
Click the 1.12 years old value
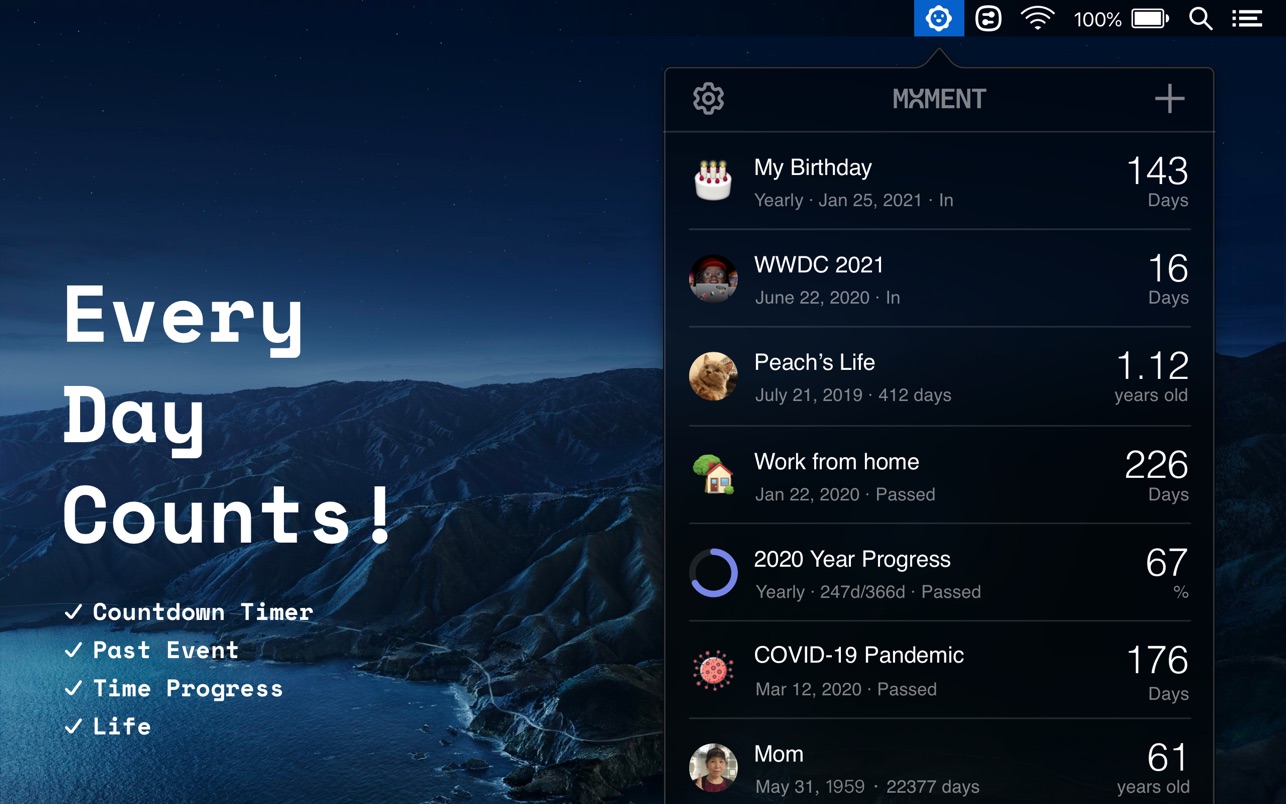tap(1152, 366)
